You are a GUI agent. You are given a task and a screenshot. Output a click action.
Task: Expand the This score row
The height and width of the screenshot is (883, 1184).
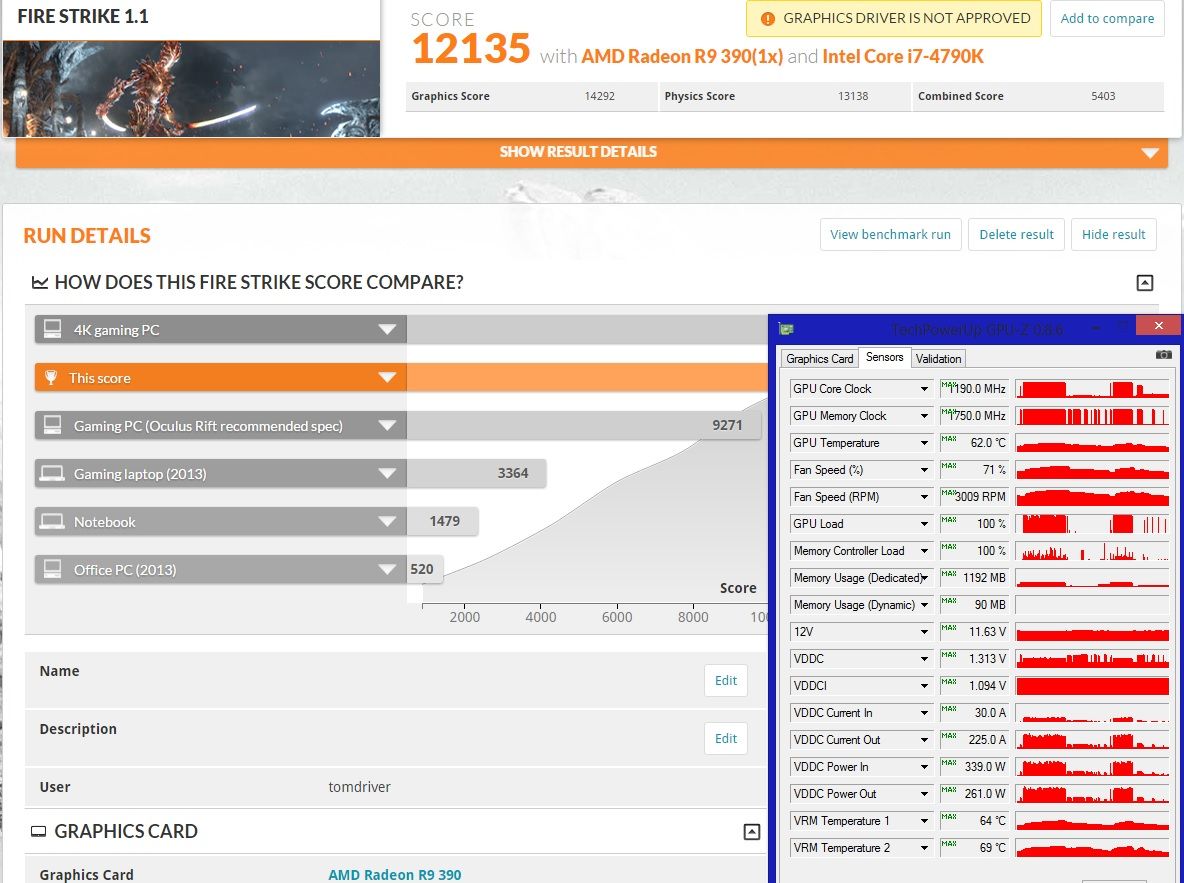click(387, 377)
